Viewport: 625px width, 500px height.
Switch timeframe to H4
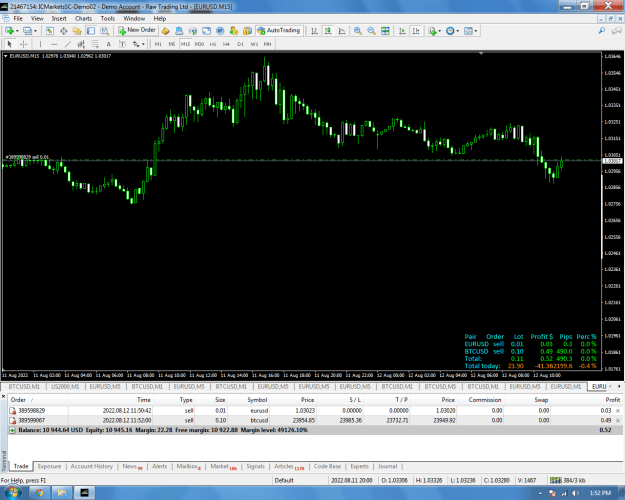tap(226, 44)
